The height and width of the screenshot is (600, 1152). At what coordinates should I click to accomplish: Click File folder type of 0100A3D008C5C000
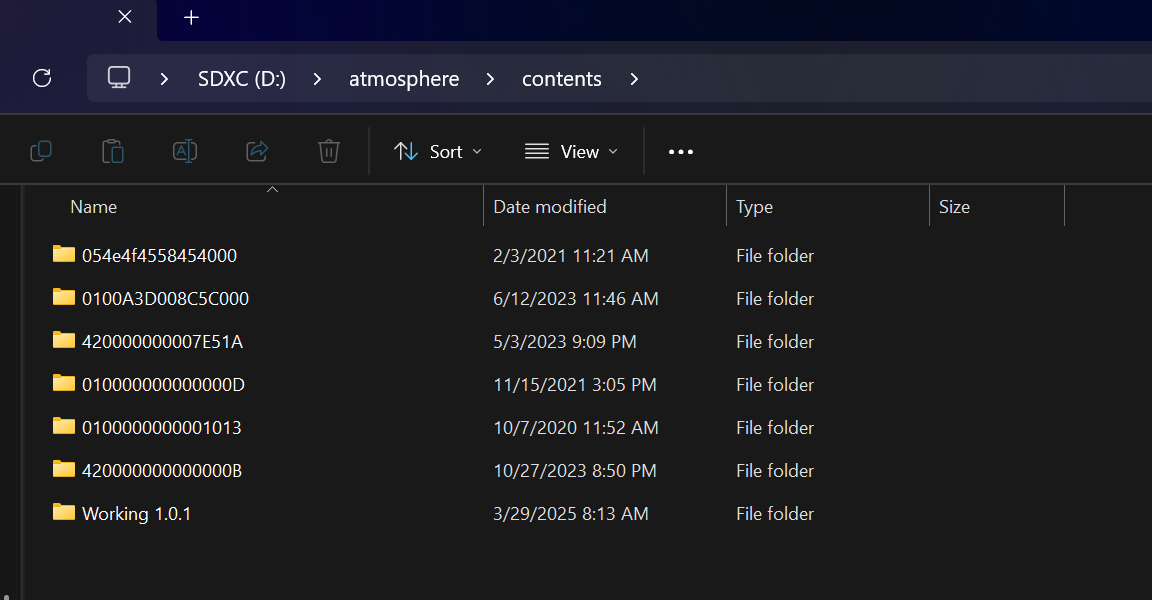(x=775, y=299)
